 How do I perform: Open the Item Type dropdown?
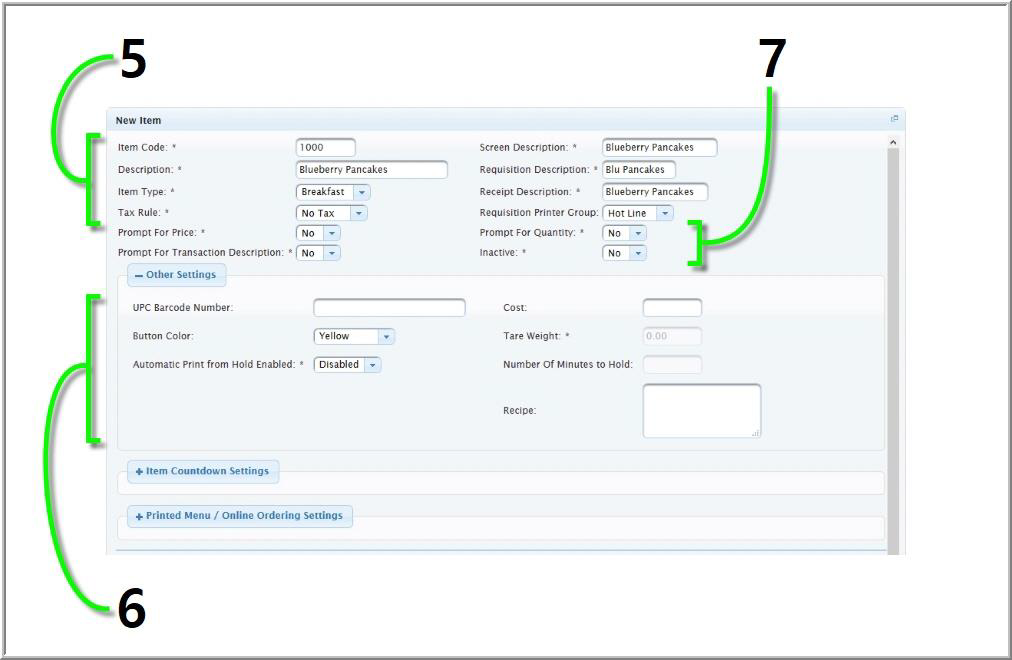tap(361, 192)
